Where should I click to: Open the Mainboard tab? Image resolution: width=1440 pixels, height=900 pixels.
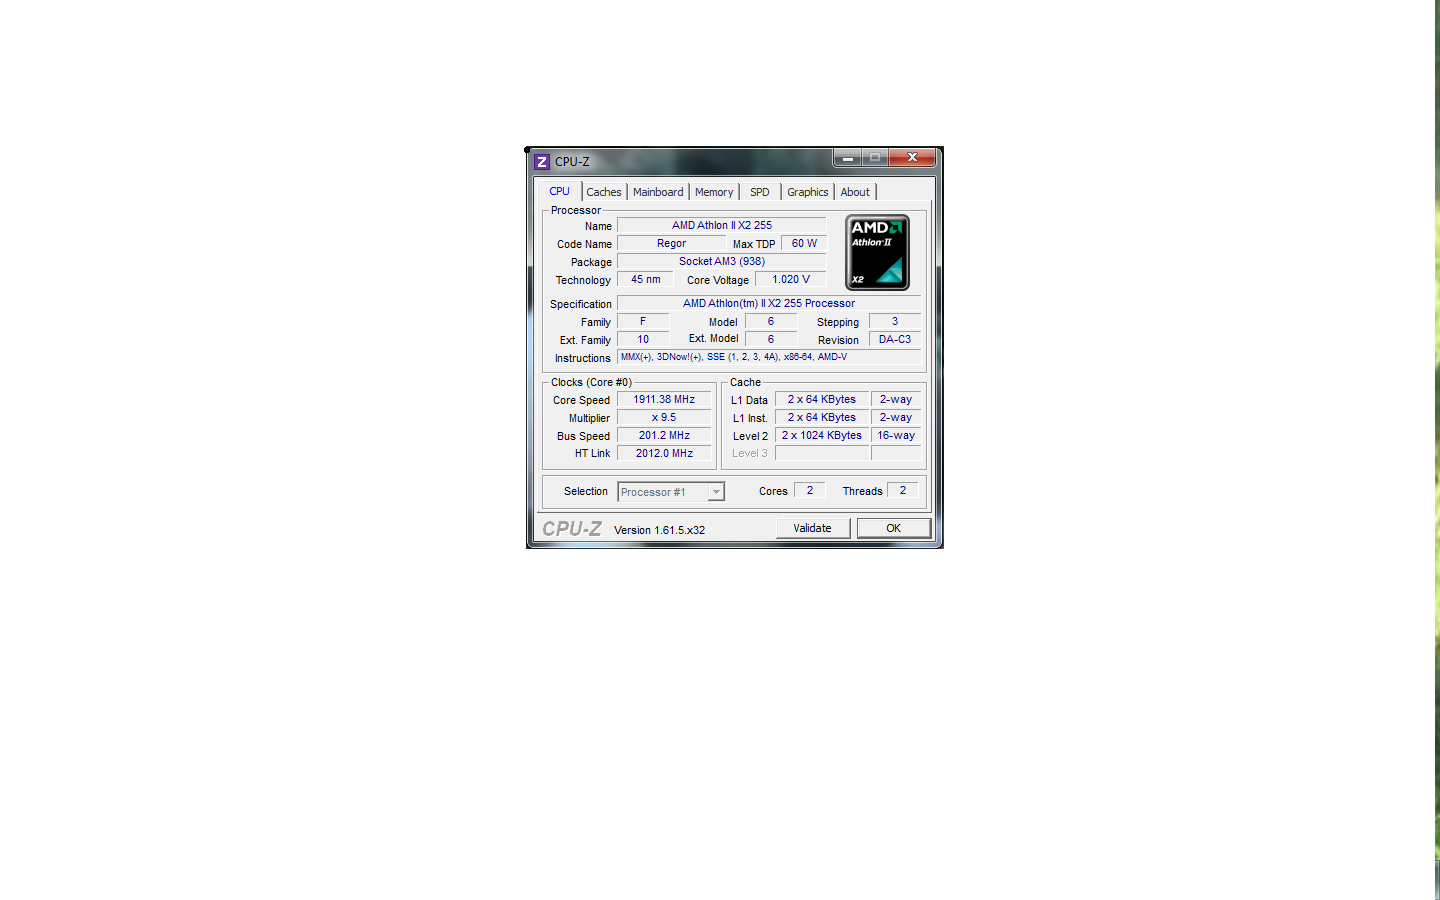coord(658,192)
